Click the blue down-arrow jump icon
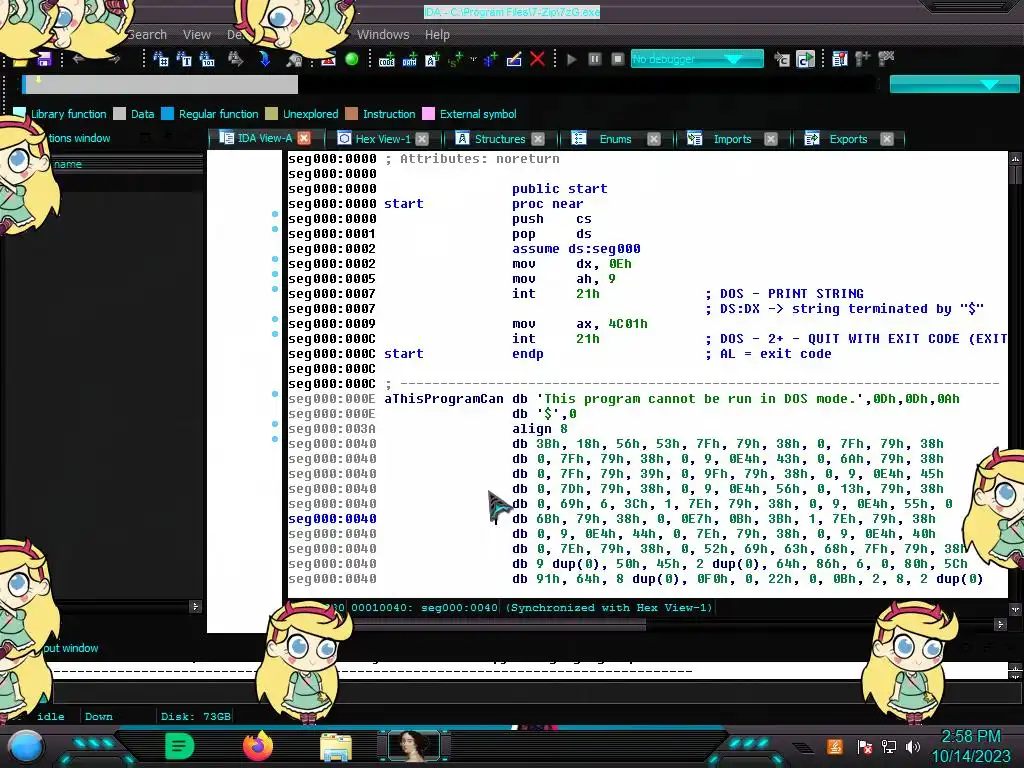The image size is (1024, 768). pos(264,59)
